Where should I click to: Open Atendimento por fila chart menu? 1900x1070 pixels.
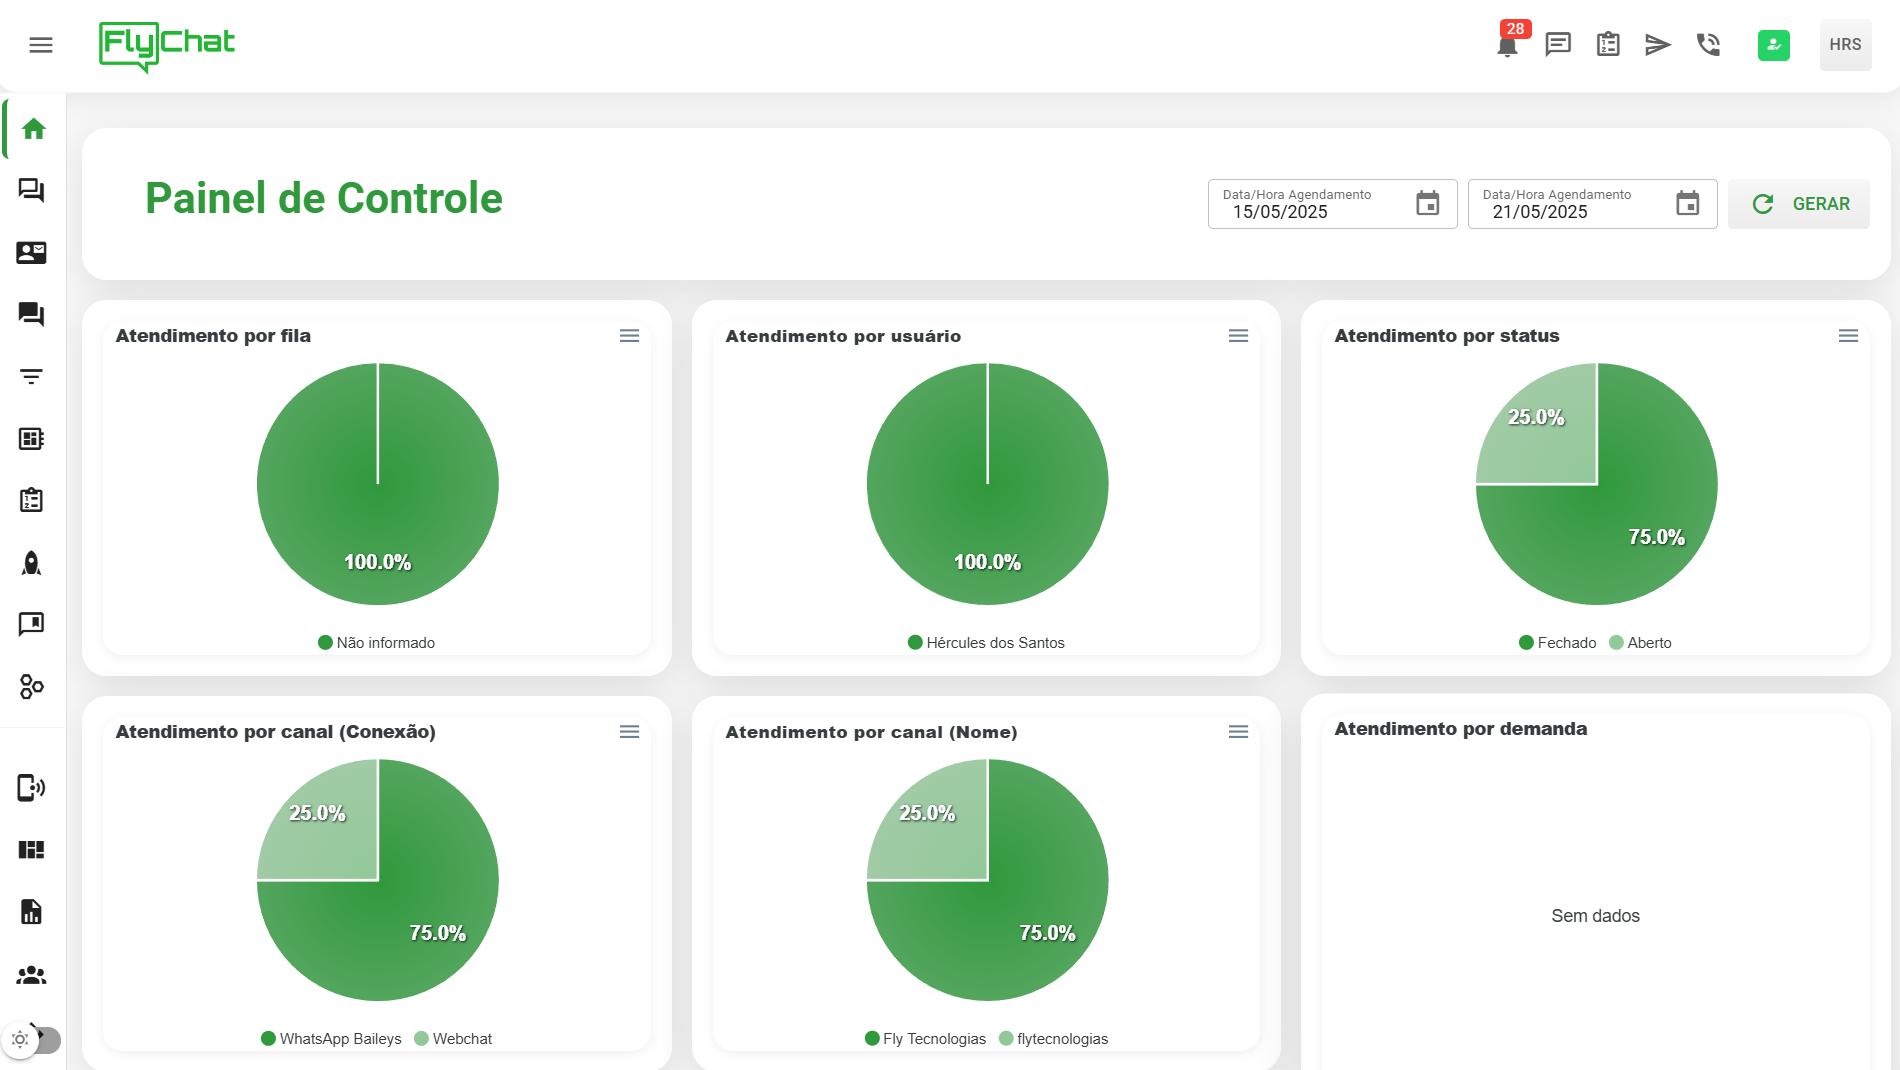(629, 336)
